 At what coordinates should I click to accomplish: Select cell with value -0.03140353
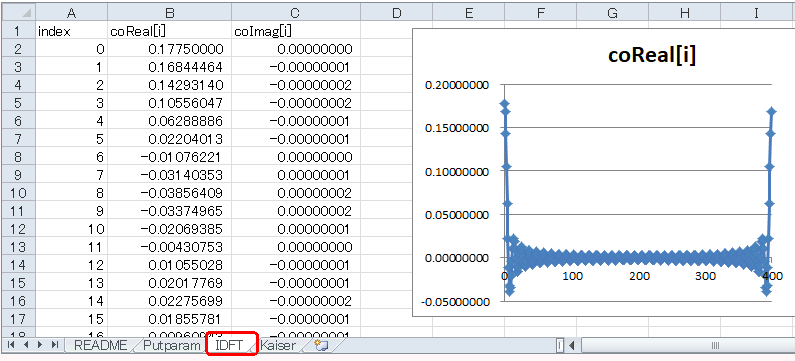[169, 175]
